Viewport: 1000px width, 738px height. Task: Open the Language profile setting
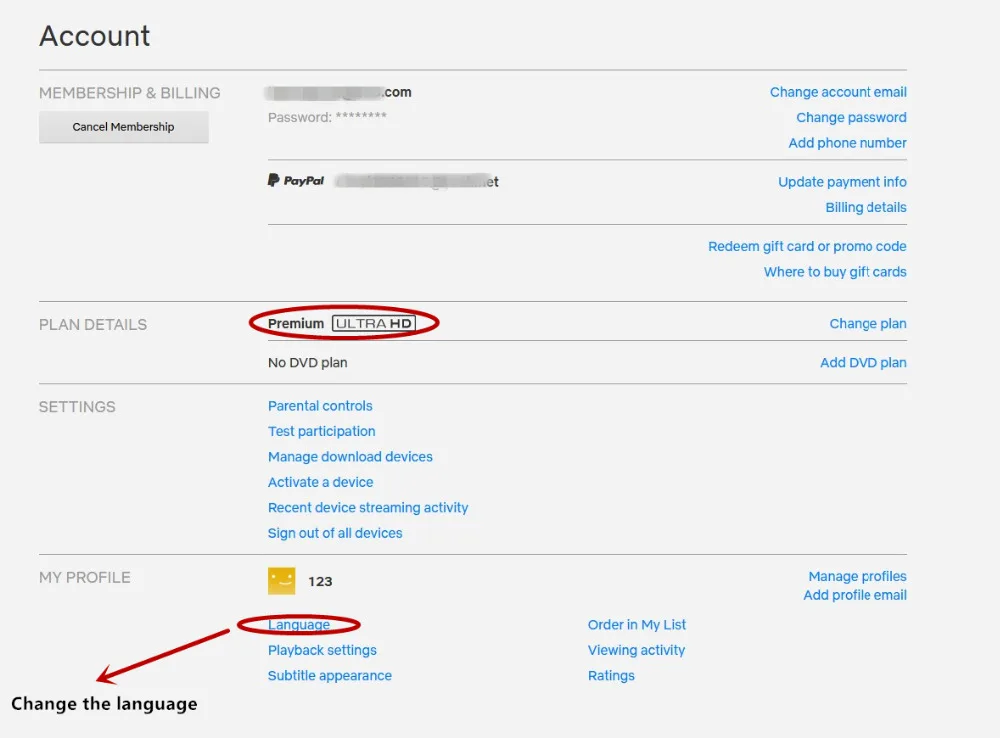tap(299, 625)
